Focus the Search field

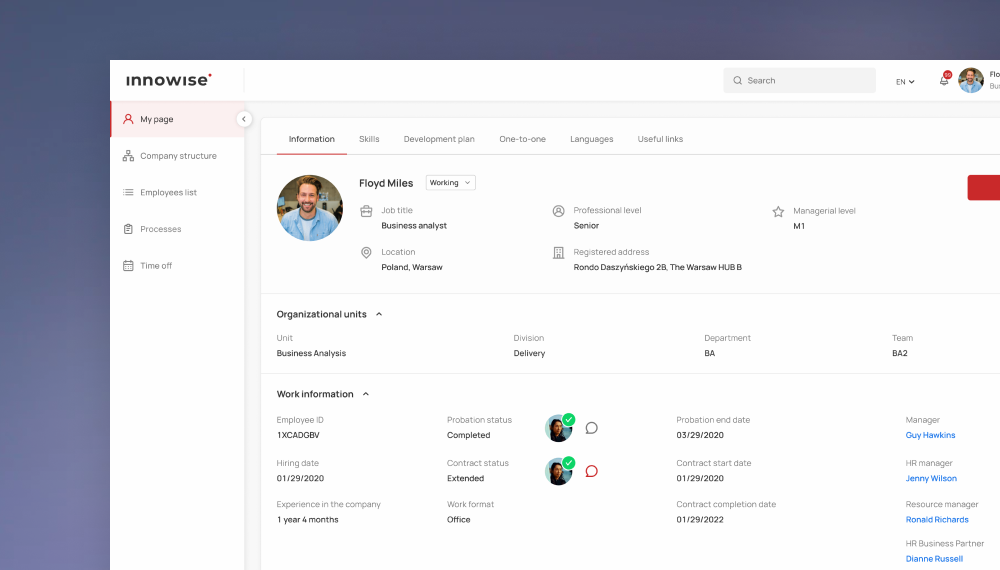coord(799,80)
